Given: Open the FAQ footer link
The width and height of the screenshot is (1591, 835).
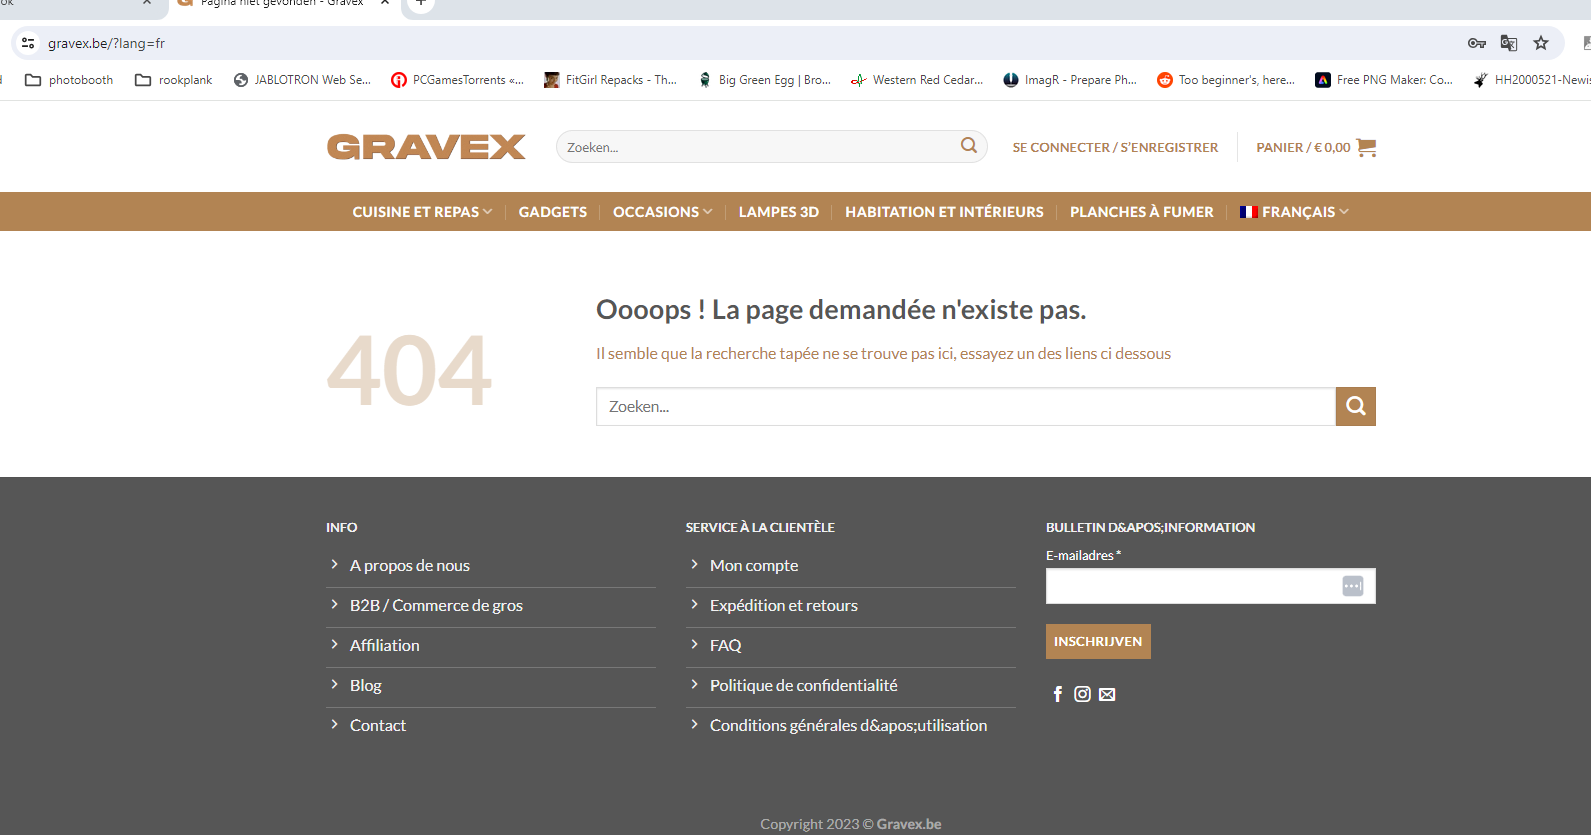Looking at the screenshot, I should point(726,645).
